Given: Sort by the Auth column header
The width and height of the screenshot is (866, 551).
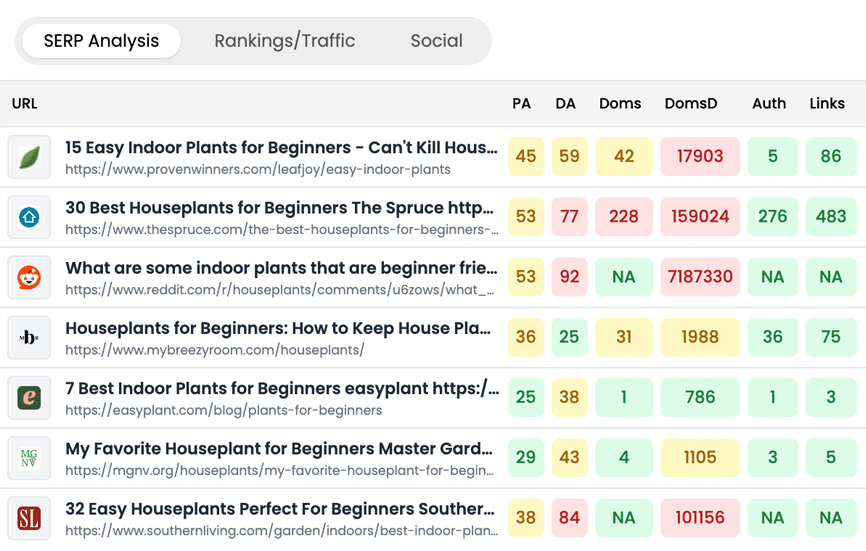Looking at the screenshot, I should 769,104.
